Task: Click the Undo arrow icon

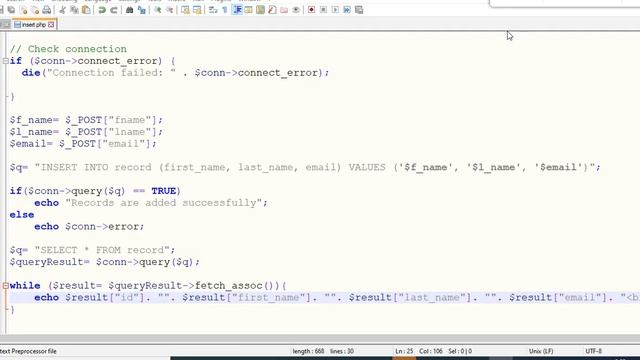Action: 102,10
